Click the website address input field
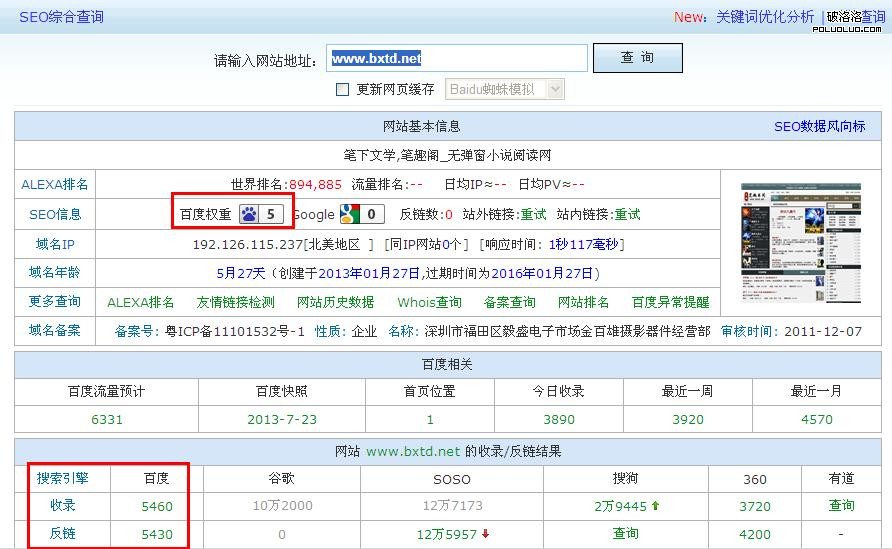892x549 pixels. pyautogui.click(x=457, y=58)
